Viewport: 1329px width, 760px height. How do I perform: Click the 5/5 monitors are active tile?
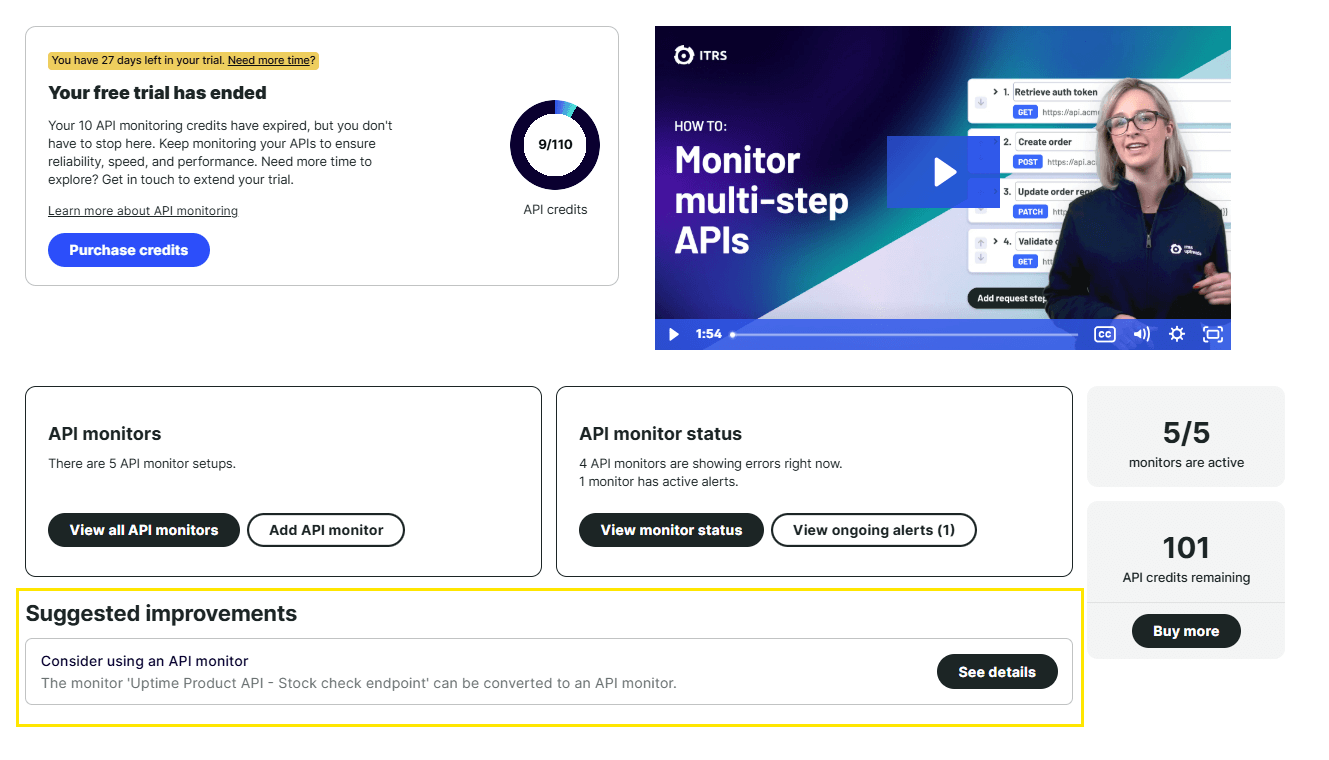click(1186, 437)
